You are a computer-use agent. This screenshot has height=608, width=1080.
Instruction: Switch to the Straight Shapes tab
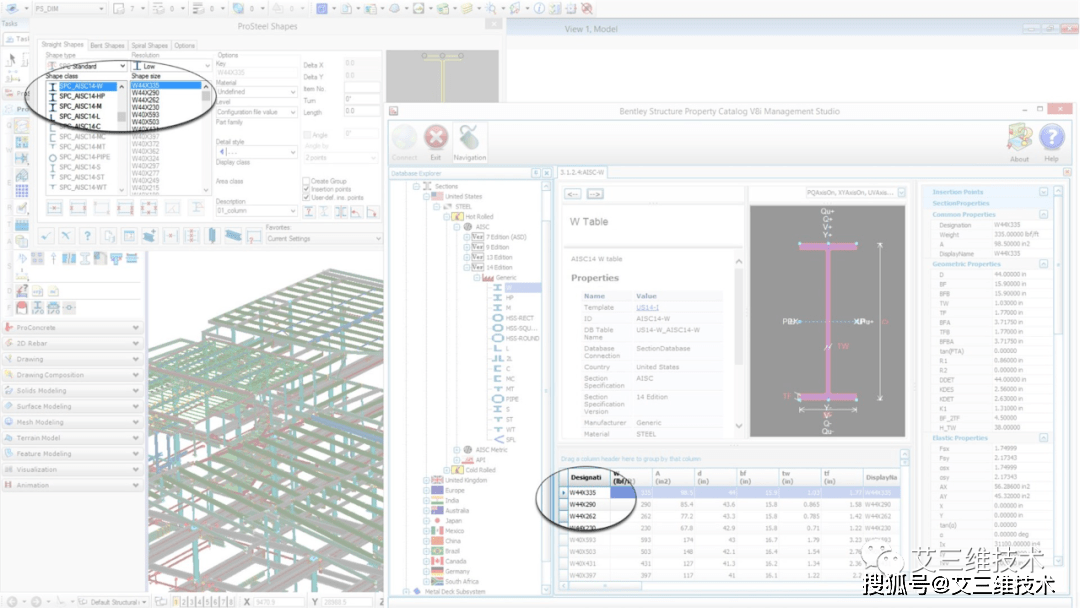click(62, 45)
